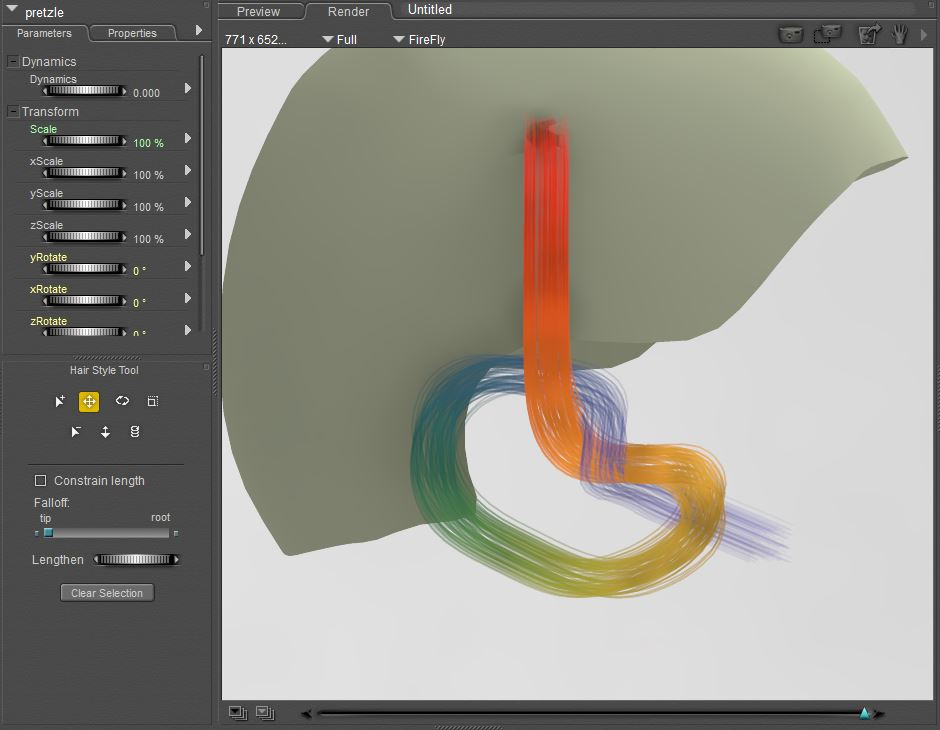Click the hand pan icon in render toolbar
Screen dimensions: 940x730
click(x=899, y=34)
